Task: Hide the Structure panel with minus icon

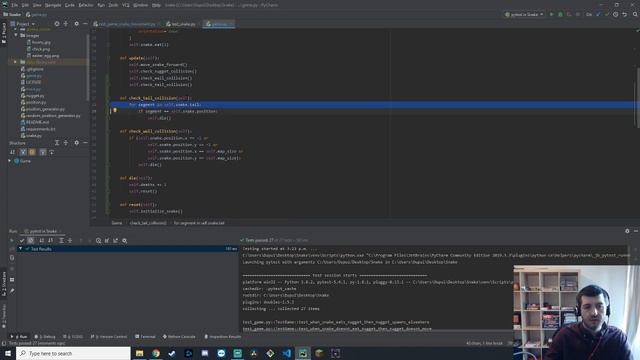Action: [x=85, y=143]
